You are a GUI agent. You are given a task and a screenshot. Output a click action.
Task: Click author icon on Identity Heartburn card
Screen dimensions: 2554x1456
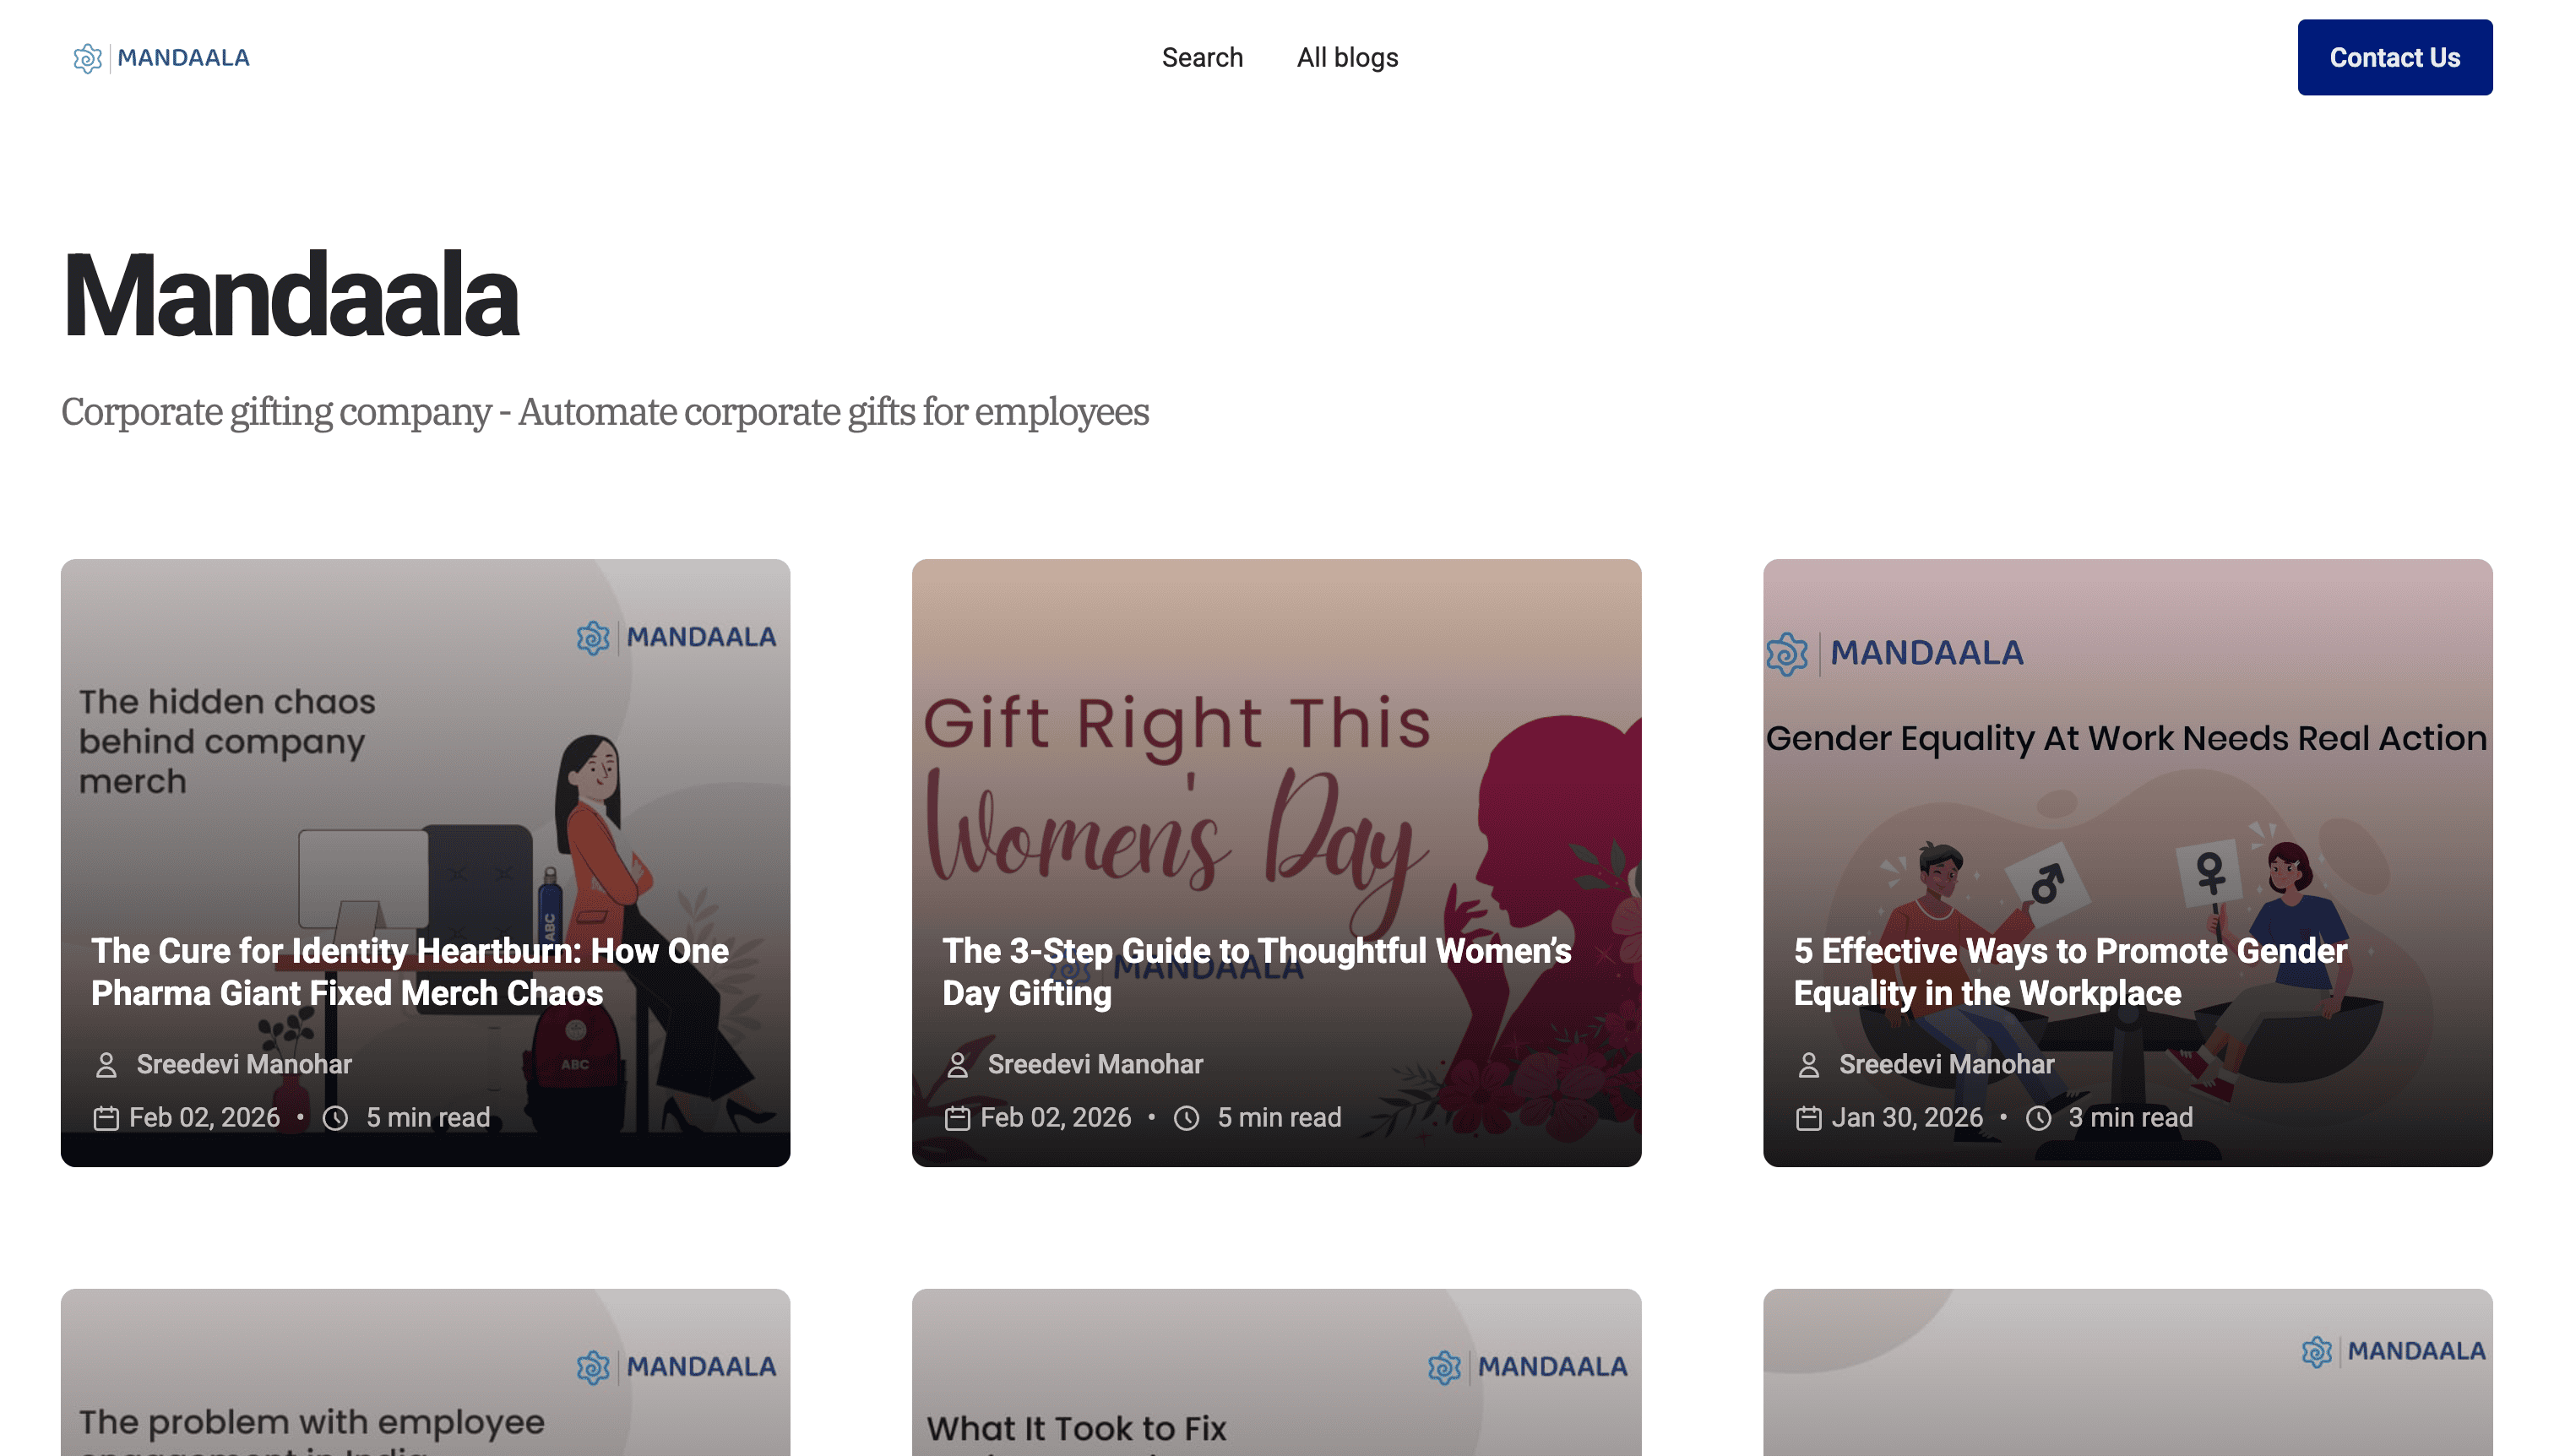106,1065
